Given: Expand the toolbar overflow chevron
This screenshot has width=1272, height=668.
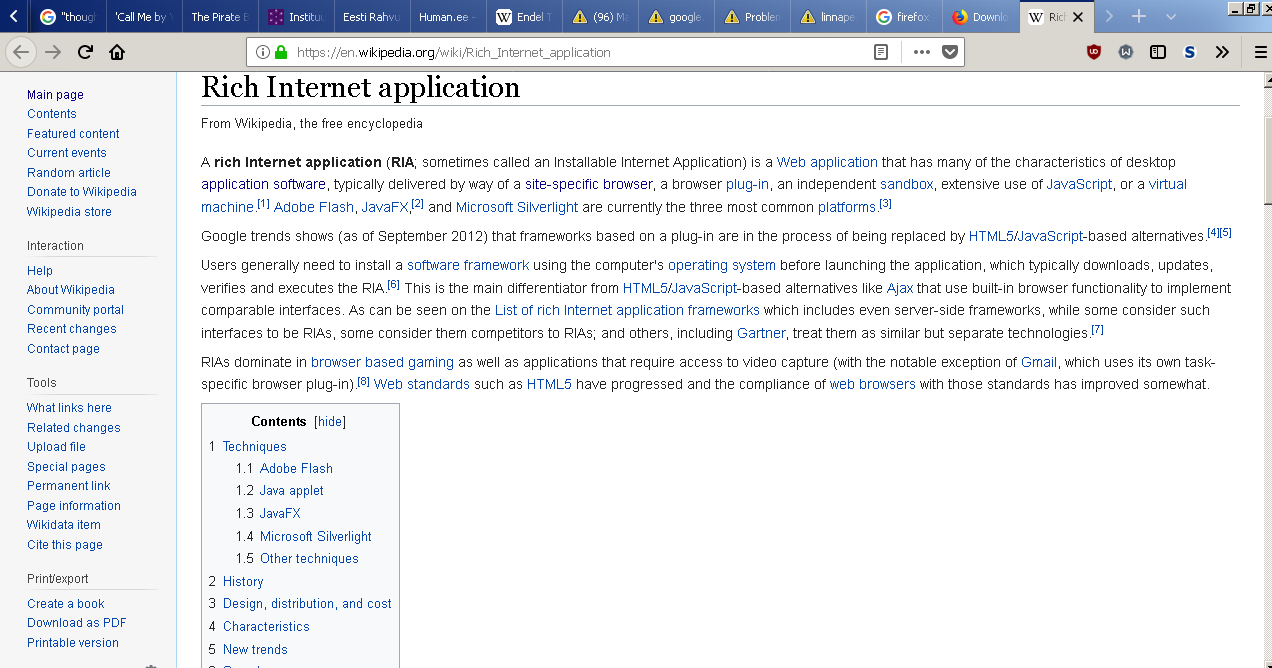Looking at the screenshot, I should tap(1222, 52).
